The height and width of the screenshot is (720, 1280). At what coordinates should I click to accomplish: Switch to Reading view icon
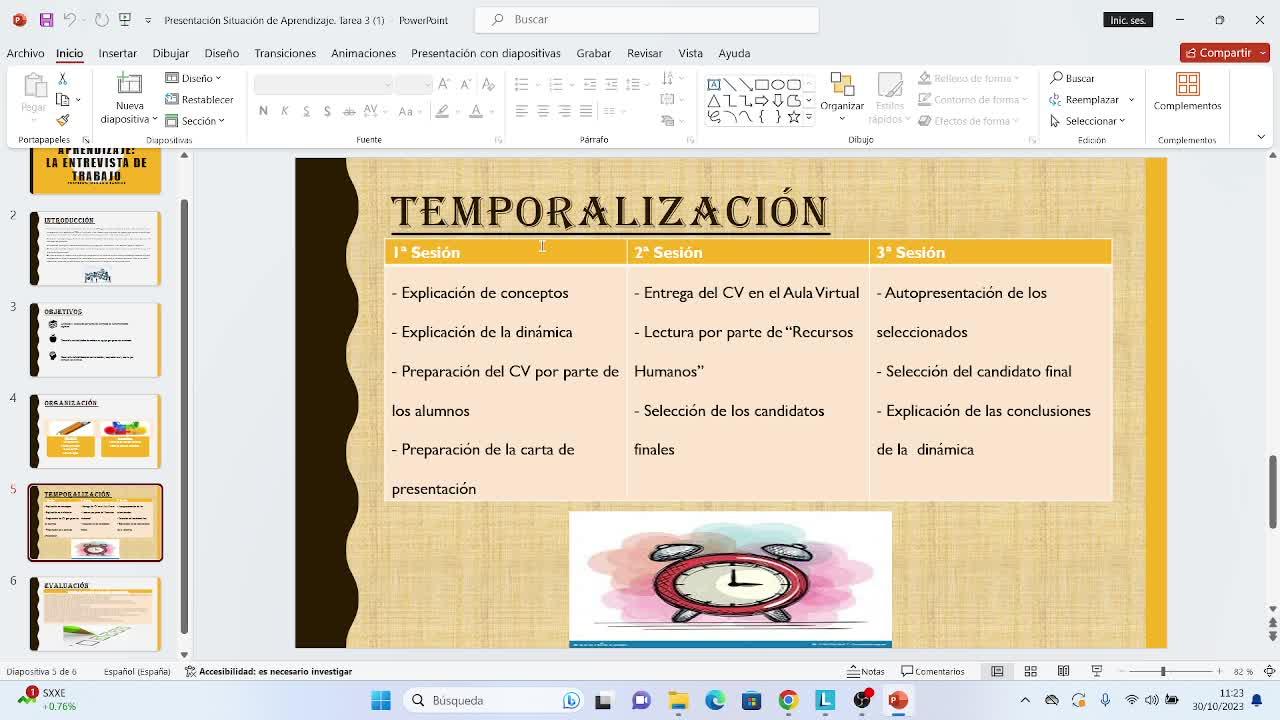pyautogui.click(x=1063, y=671)
